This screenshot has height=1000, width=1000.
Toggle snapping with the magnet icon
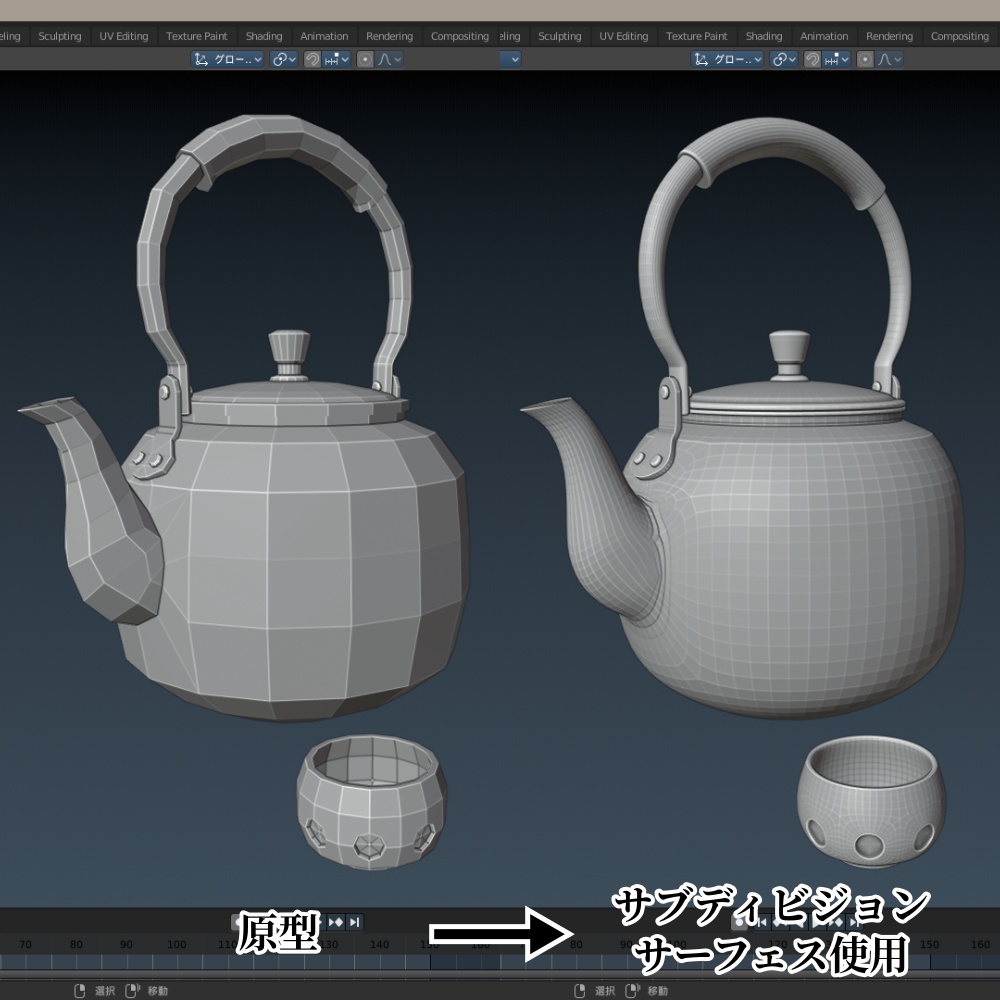311,58
